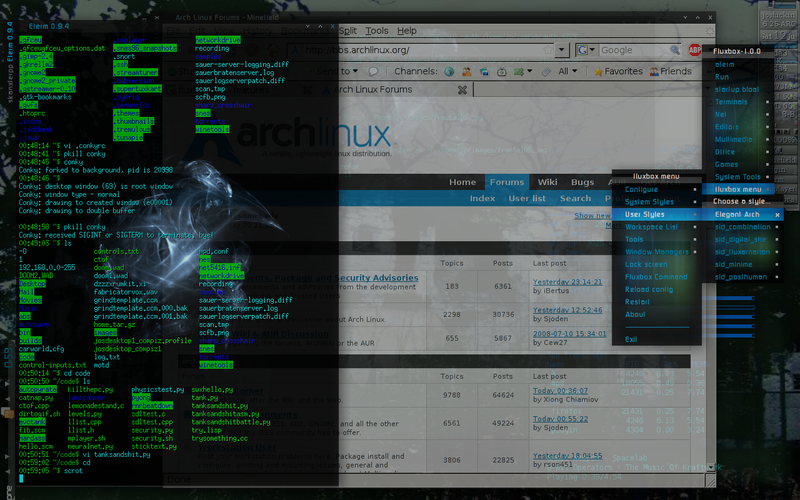Image resolution: width=800 pixels, height=500 pixels.
Task: Select the Arch Linux Forums tab
Action: click(395, 90)
